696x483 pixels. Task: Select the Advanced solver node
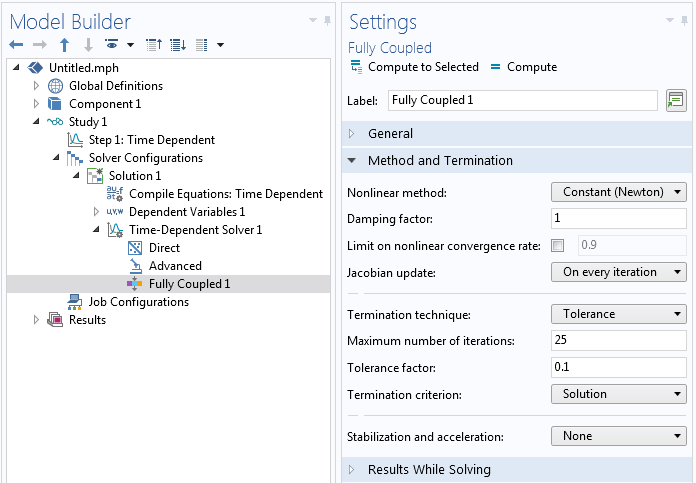pos(175,266)
